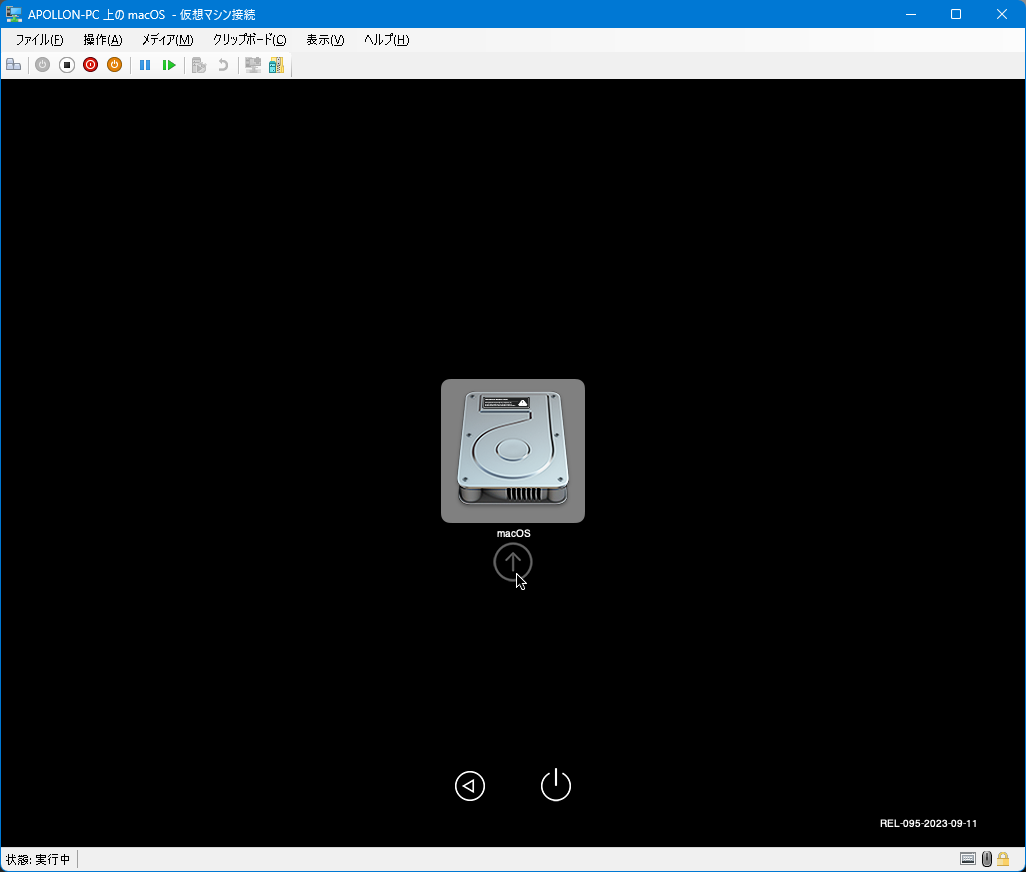1026x872 pixels.
Task: Click the keyboard status icon in status bar
Action: point(968,859)
